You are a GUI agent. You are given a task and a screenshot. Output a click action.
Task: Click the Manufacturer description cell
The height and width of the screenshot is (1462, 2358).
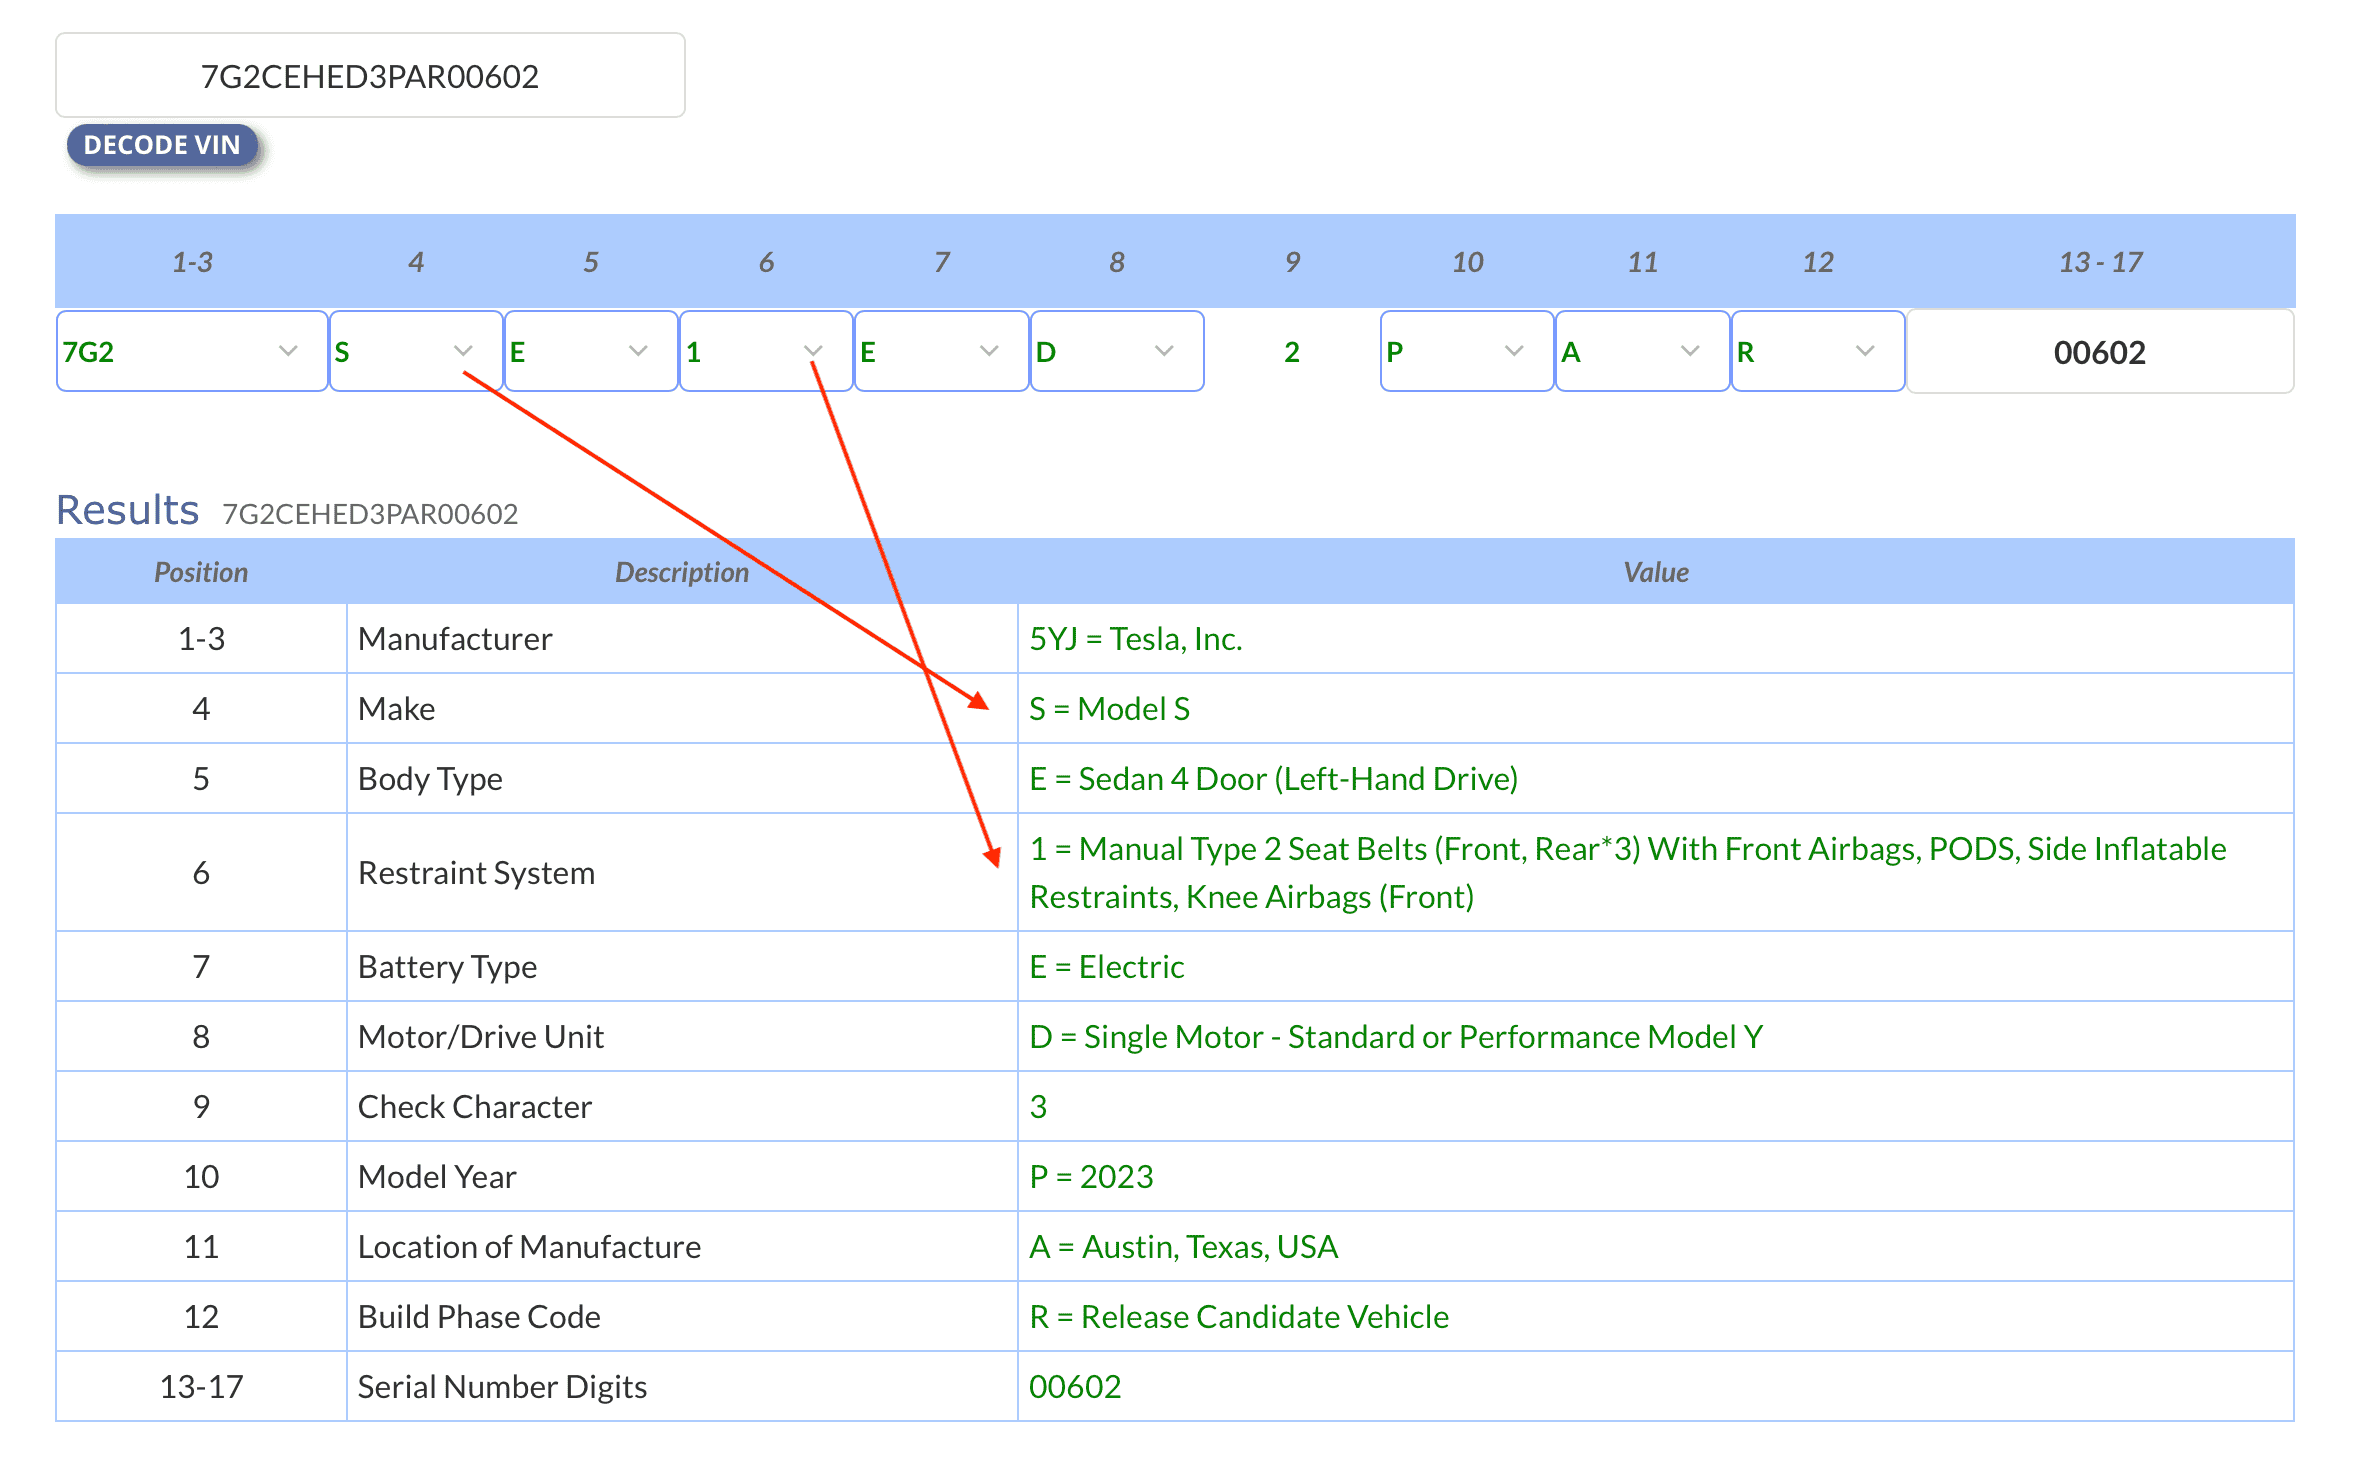tap(682, 639)
